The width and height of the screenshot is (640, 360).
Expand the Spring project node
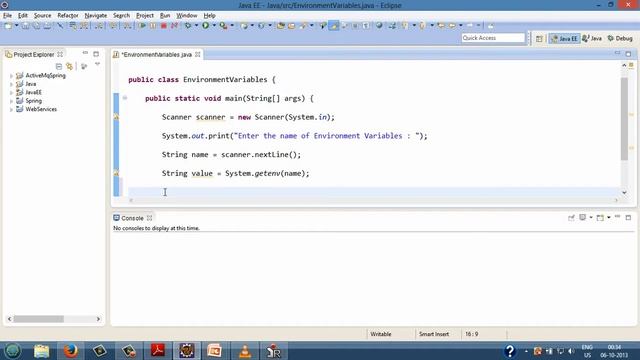[11, 101]
